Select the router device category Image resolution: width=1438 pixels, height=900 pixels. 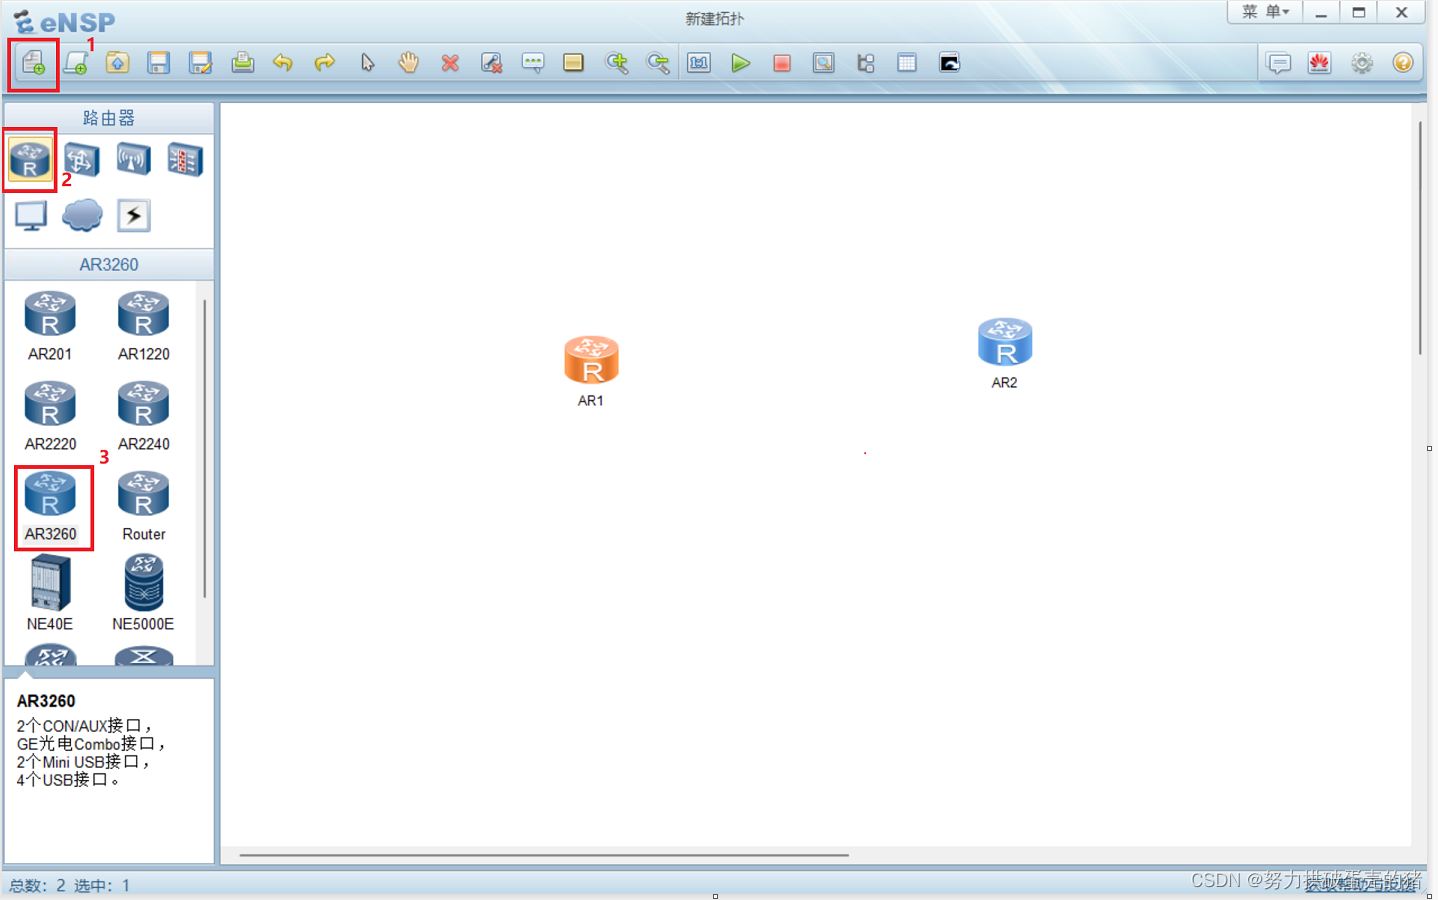[x=30, y=159]
